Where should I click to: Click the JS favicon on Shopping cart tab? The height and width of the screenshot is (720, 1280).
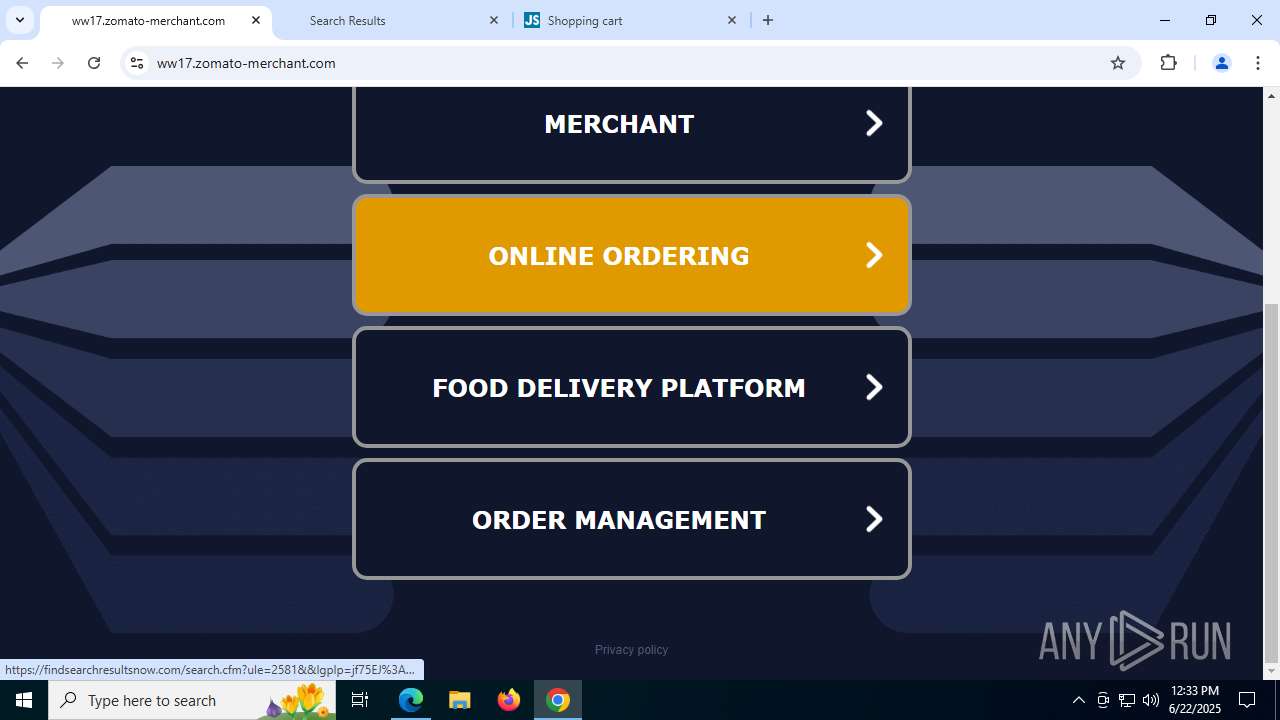pos(532,20)
